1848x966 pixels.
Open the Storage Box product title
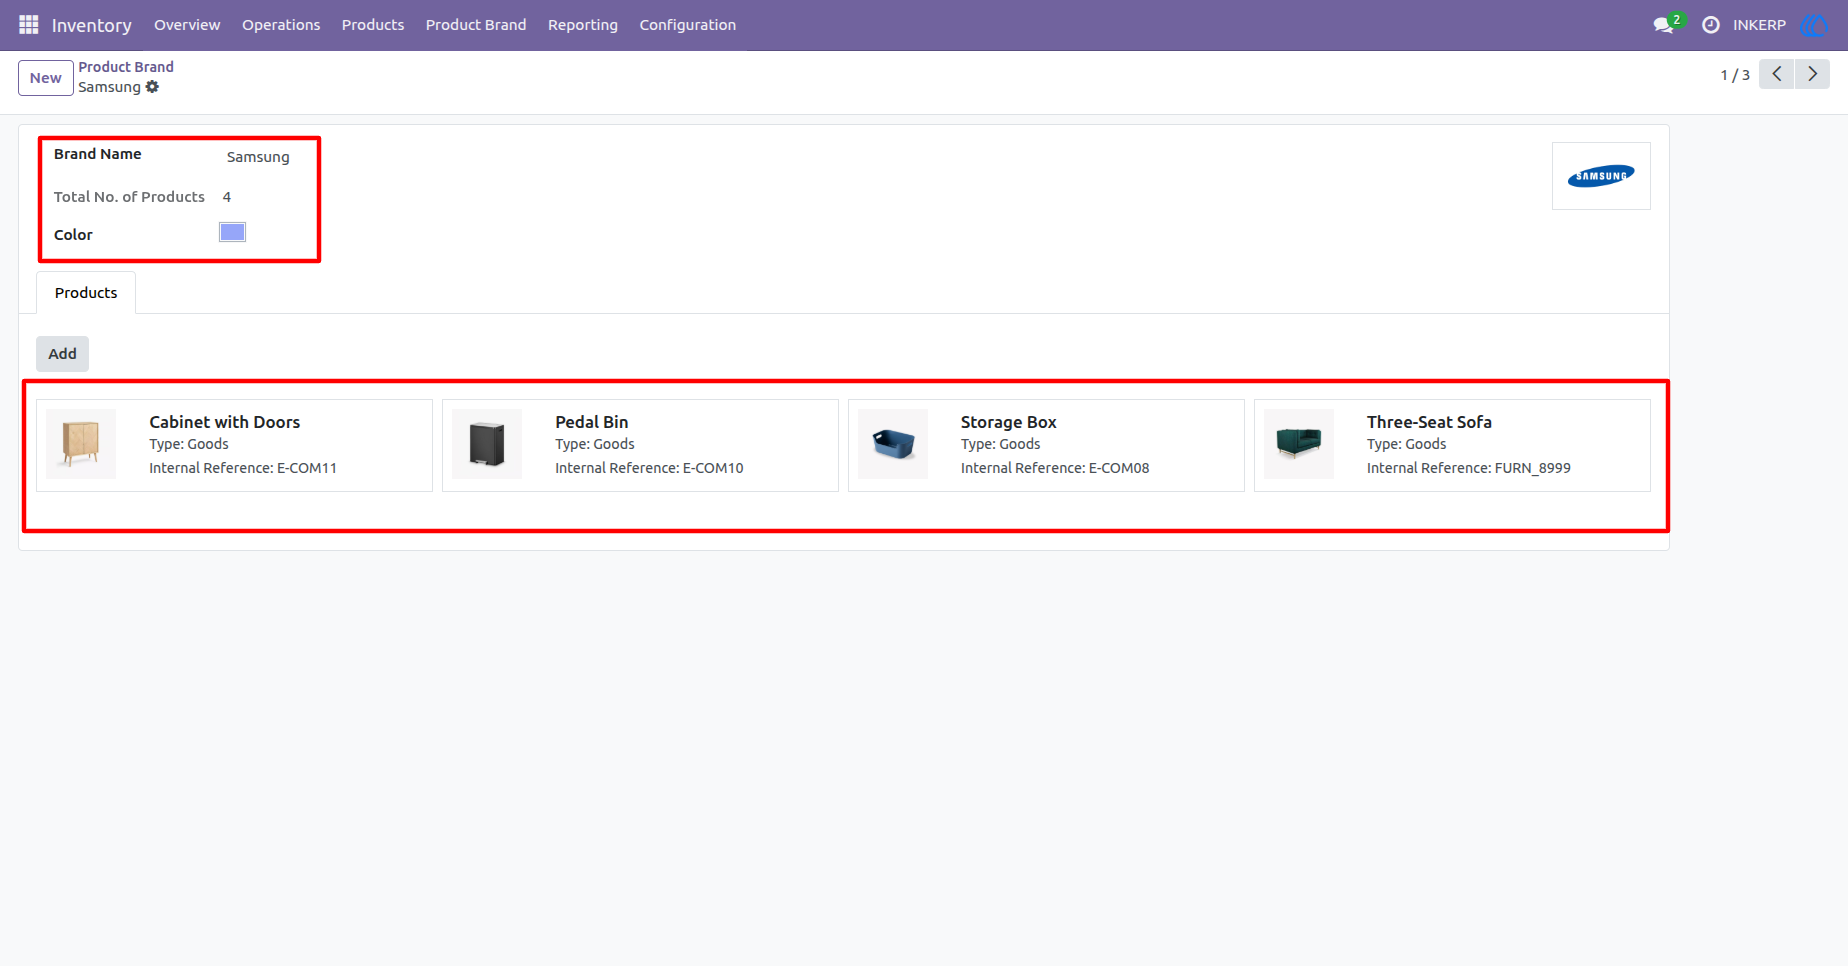pos(1009,422)
